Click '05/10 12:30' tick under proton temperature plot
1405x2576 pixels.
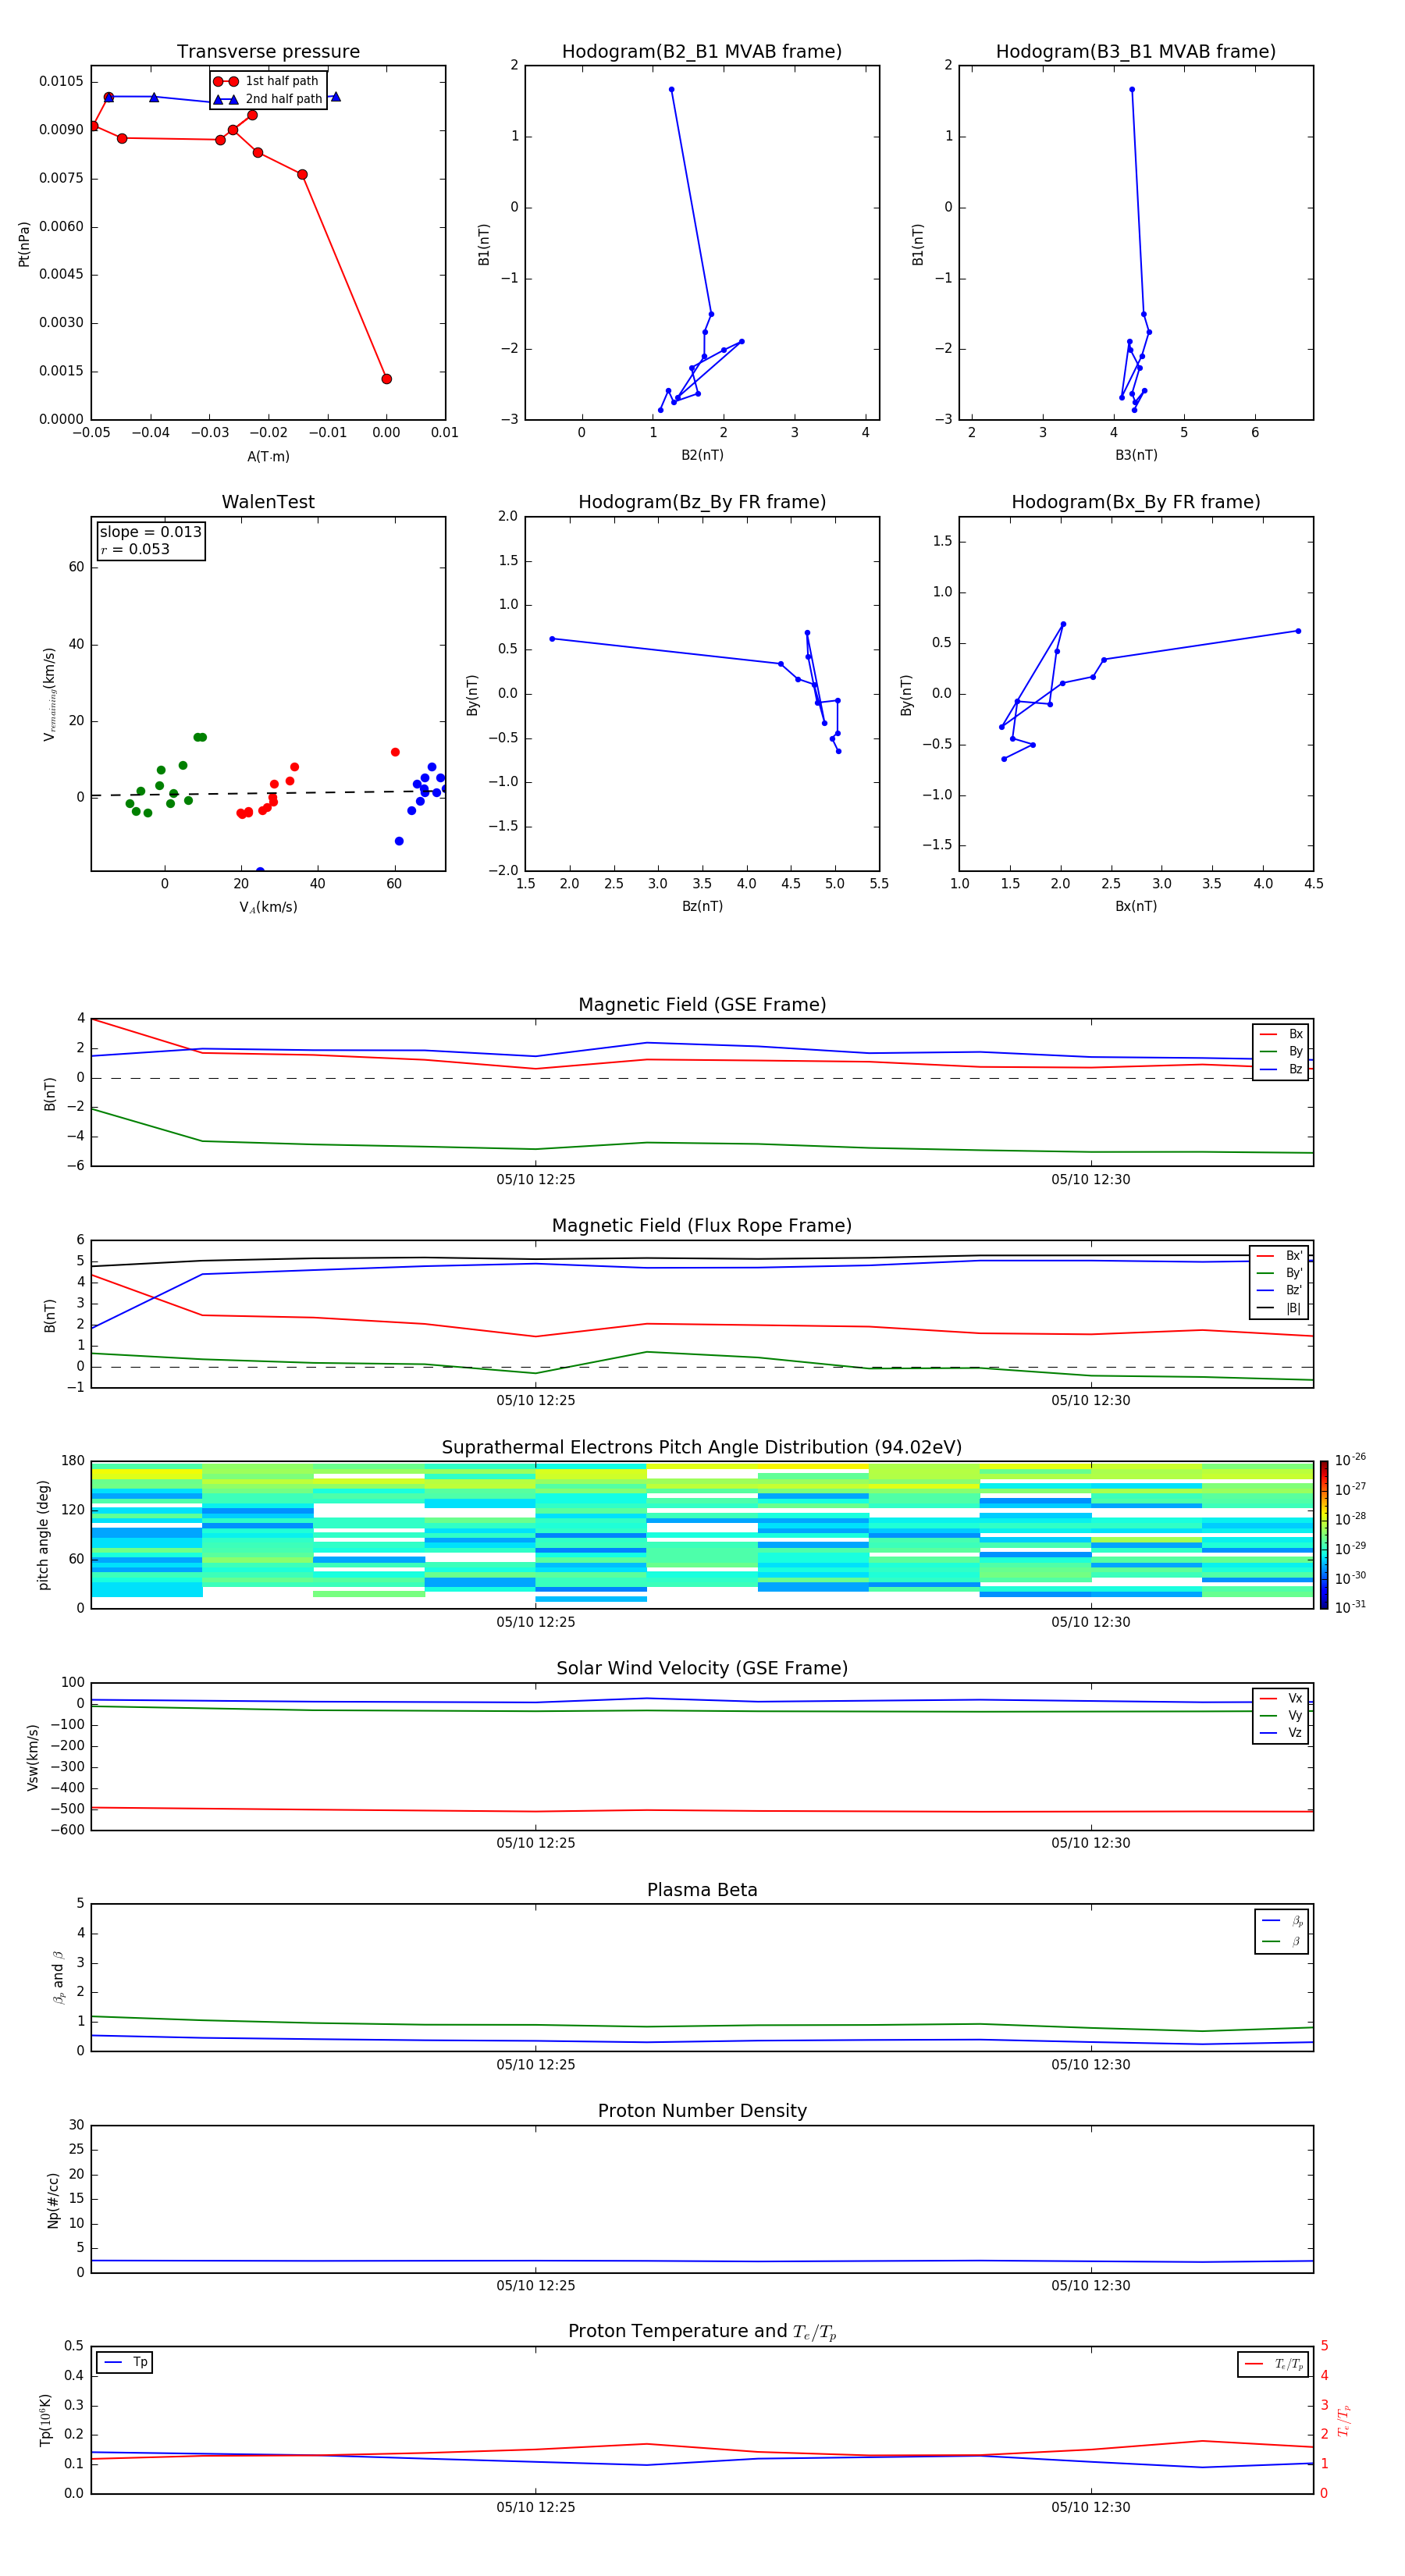[x=1091, y=2507]
